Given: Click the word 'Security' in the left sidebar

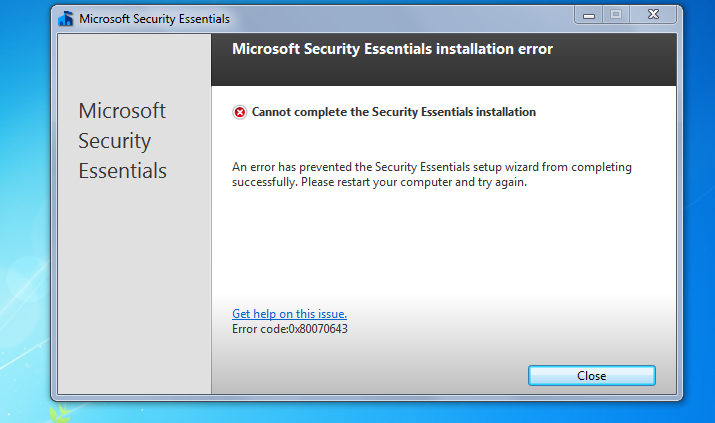Looking at the screenshot, I should [114, 141].
